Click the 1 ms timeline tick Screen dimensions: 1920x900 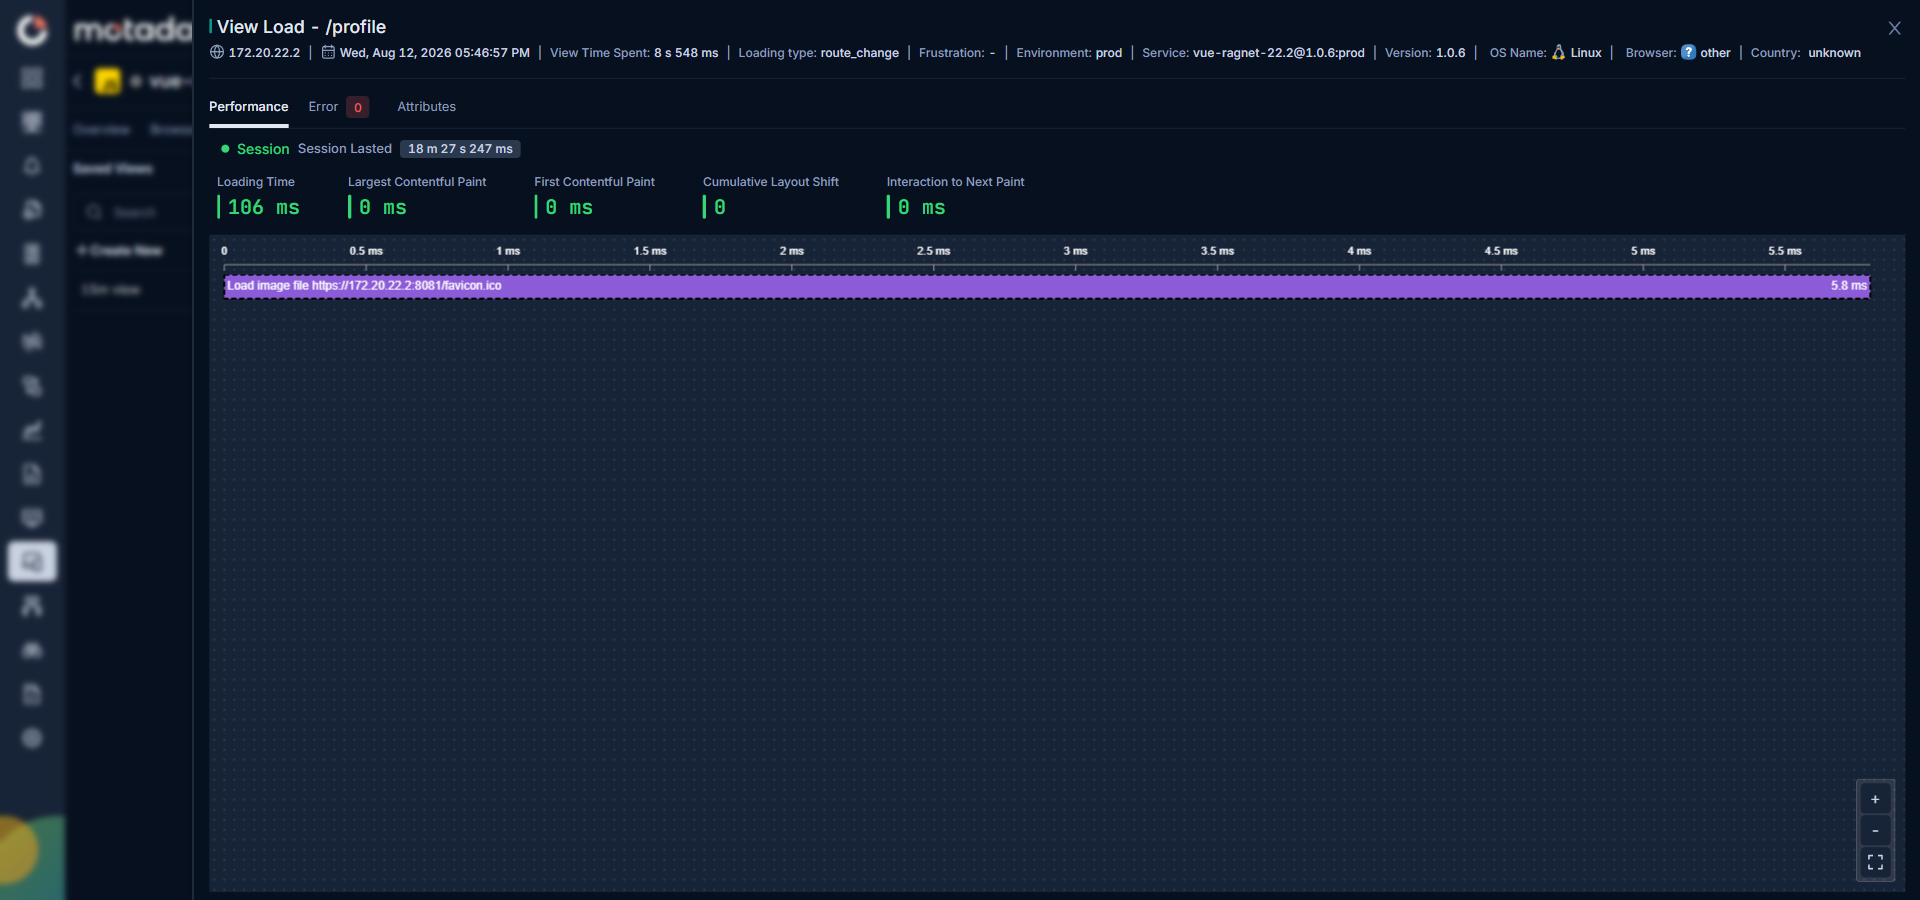508,251
